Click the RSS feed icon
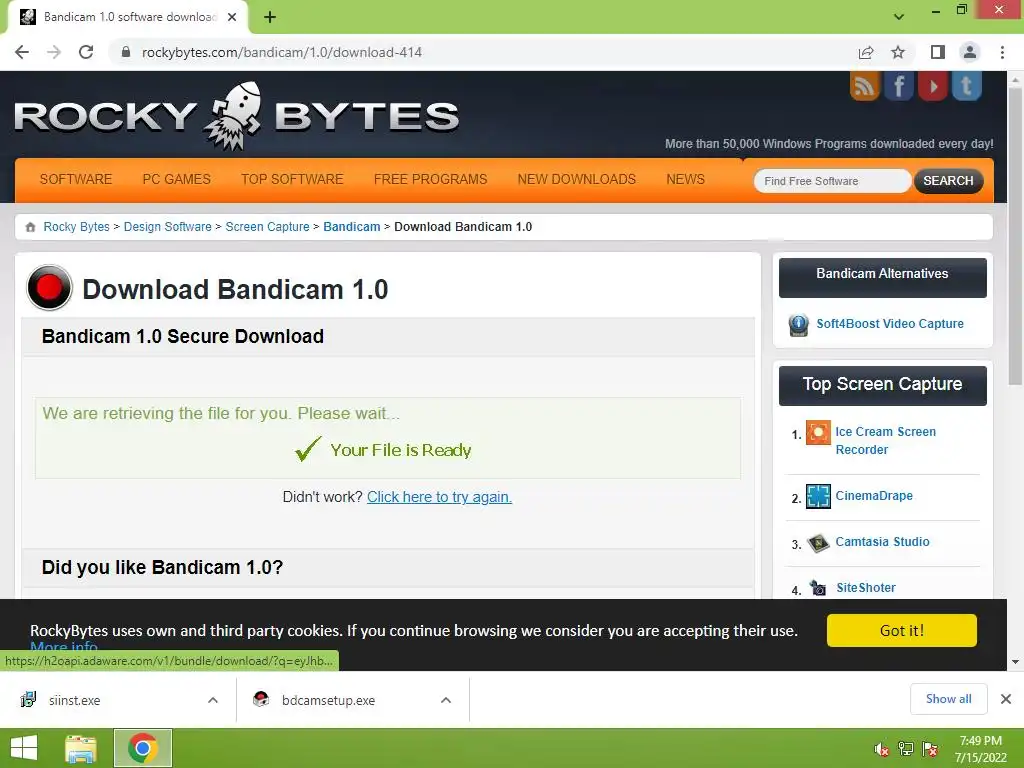 pyautogui.click(x=865, y=86)
